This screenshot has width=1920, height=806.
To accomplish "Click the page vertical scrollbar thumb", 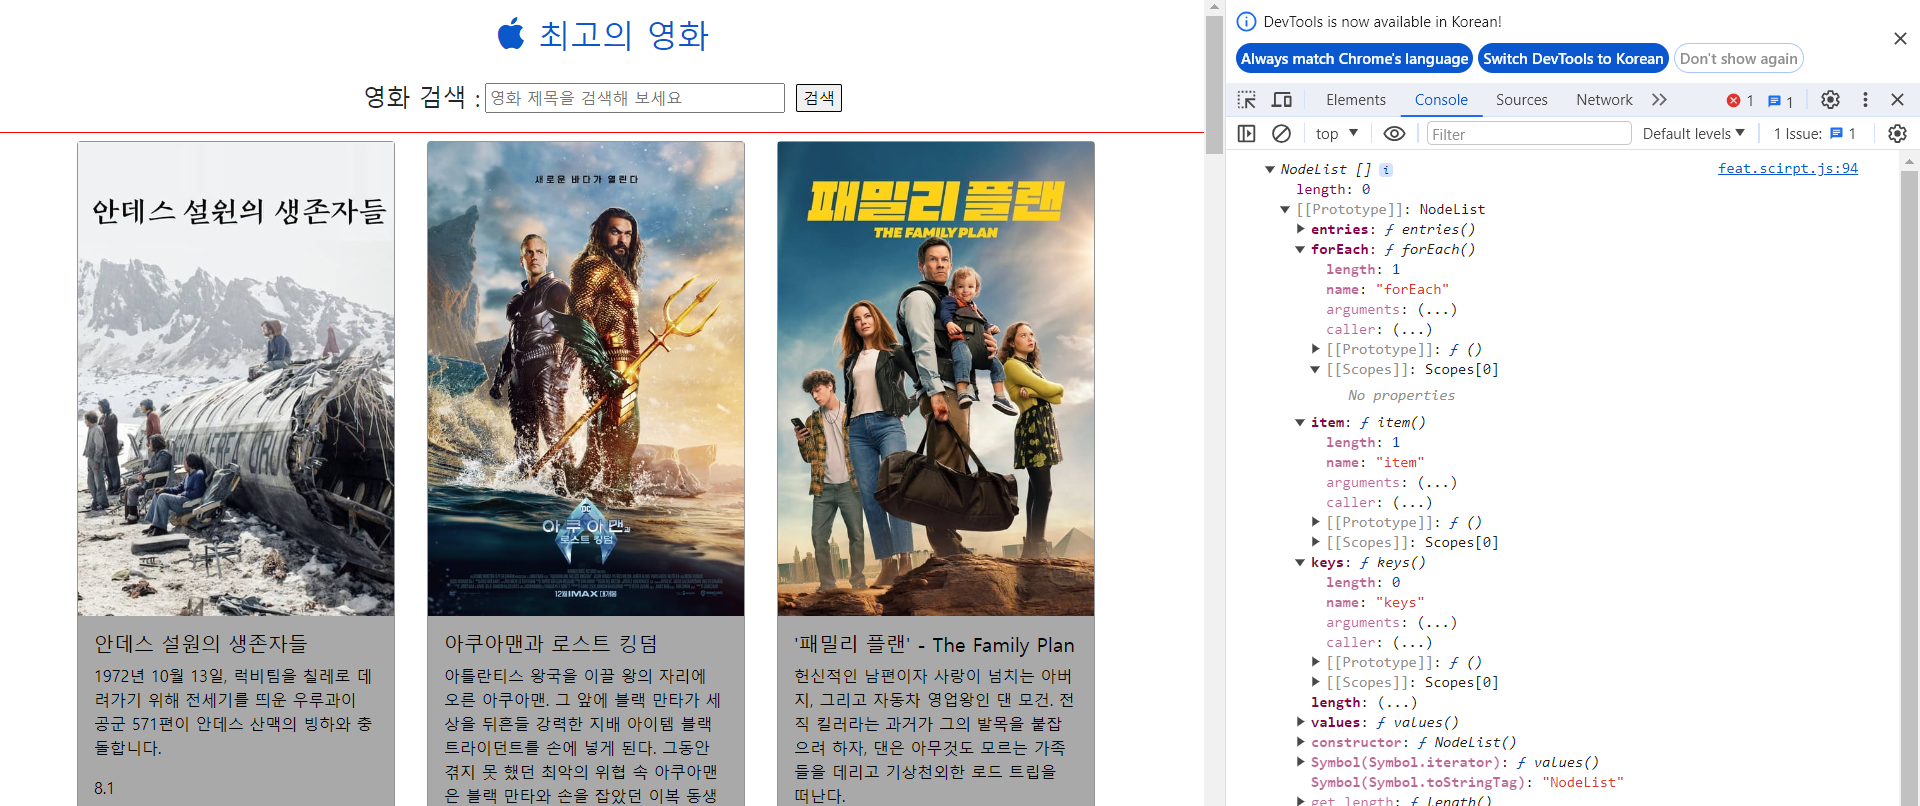I will pyautogui.click(x=1214, y=85).
